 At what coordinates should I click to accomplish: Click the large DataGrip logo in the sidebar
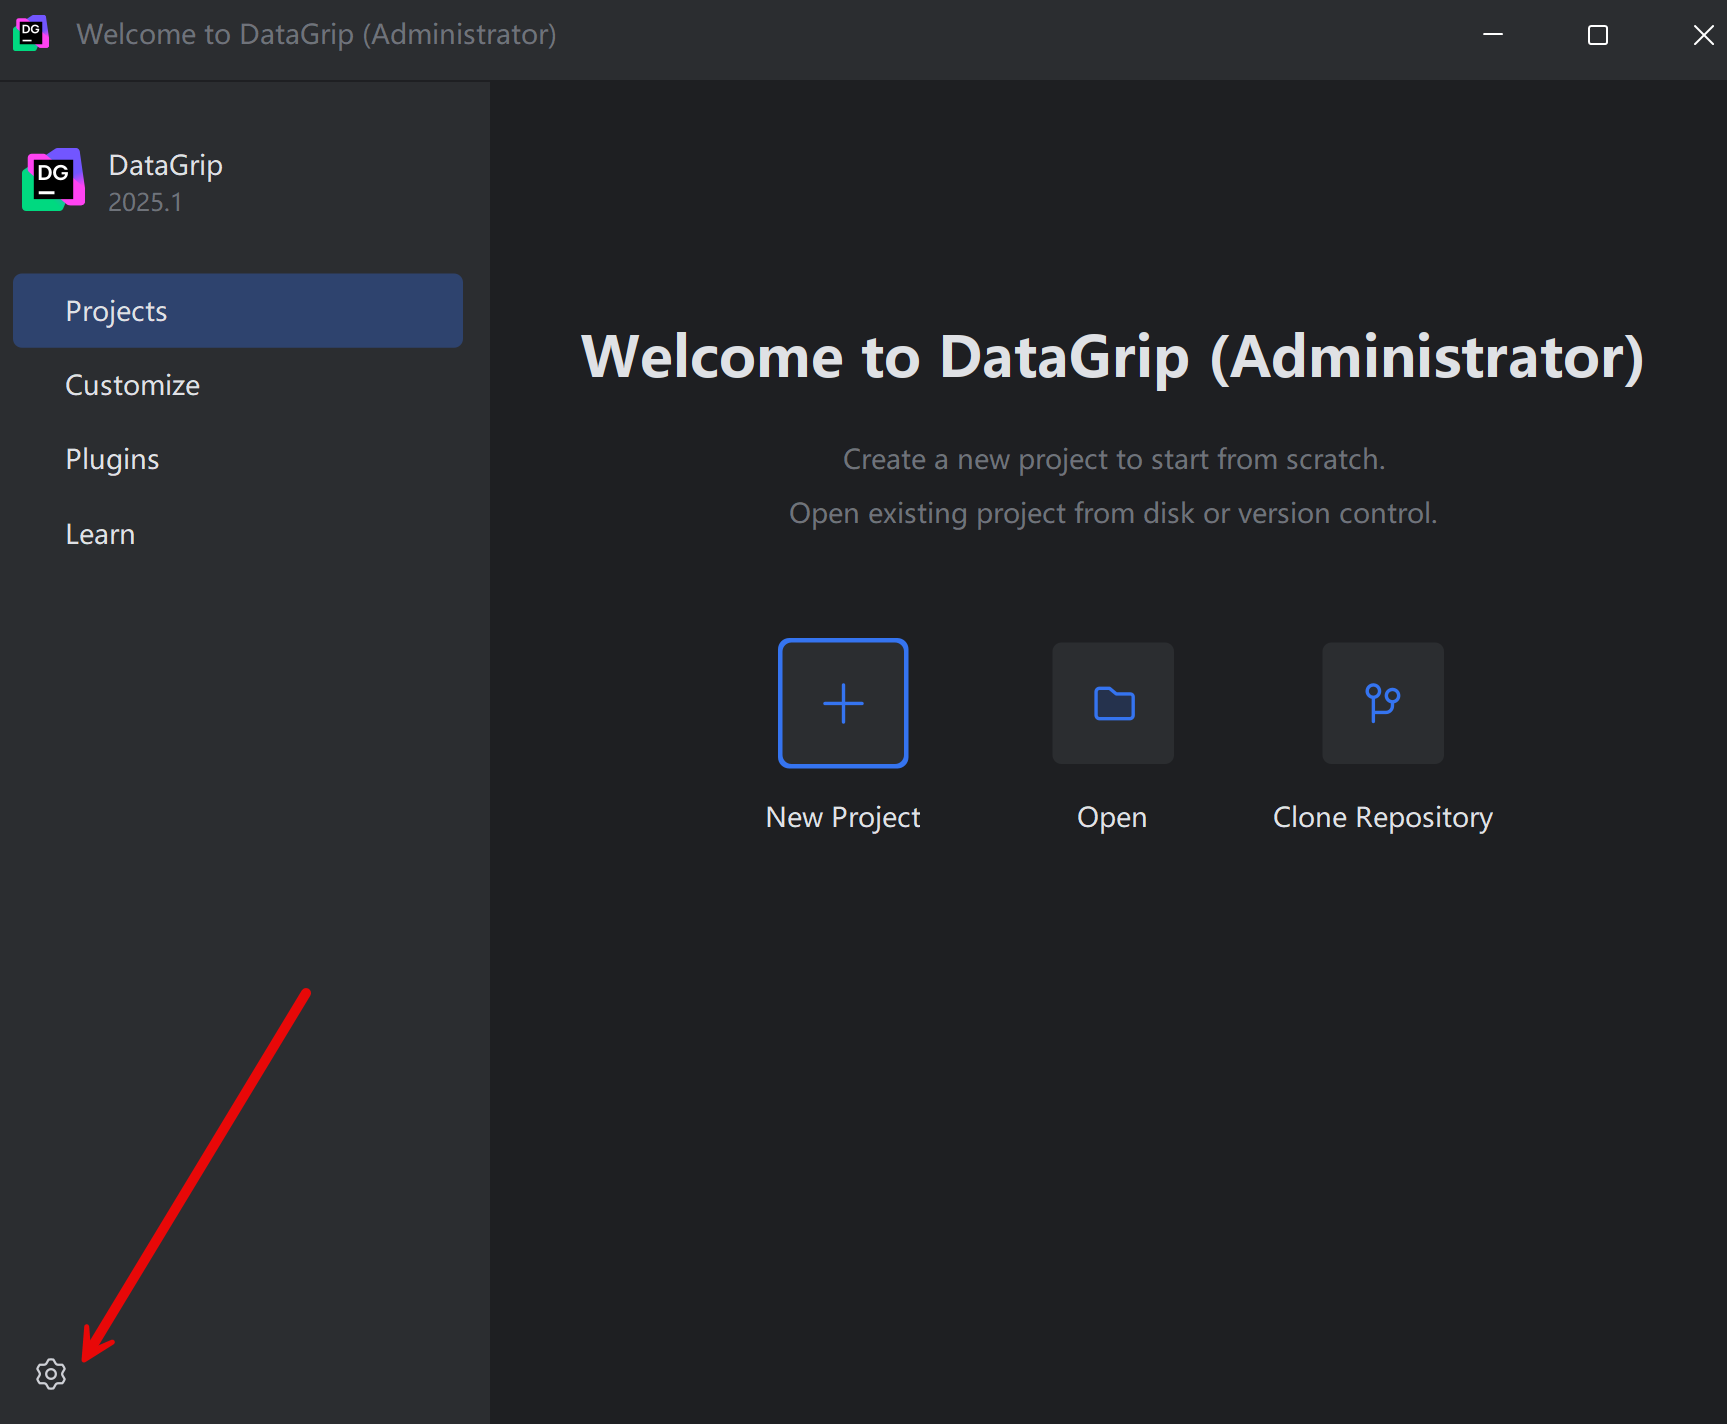tap(54, 180)
